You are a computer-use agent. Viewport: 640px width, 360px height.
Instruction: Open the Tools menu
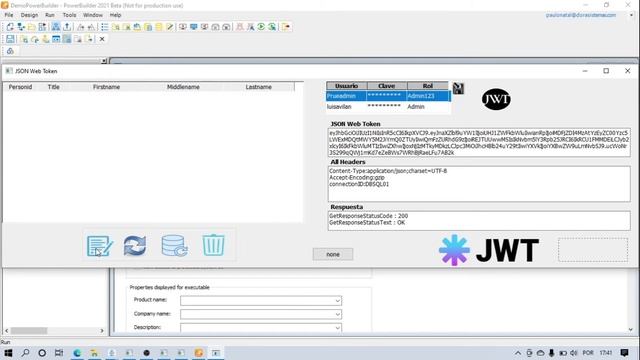click(x=69, y=15)
